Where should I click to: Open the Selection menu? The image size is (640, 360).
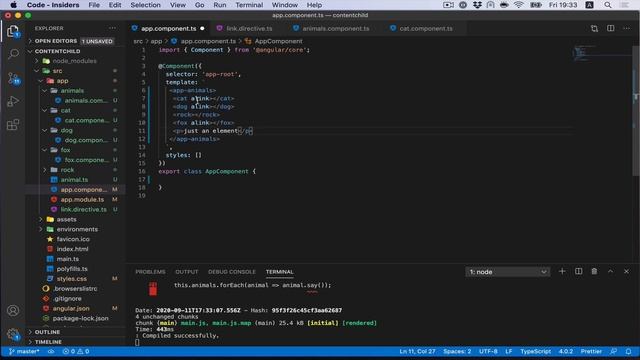(x=145, y=5)
